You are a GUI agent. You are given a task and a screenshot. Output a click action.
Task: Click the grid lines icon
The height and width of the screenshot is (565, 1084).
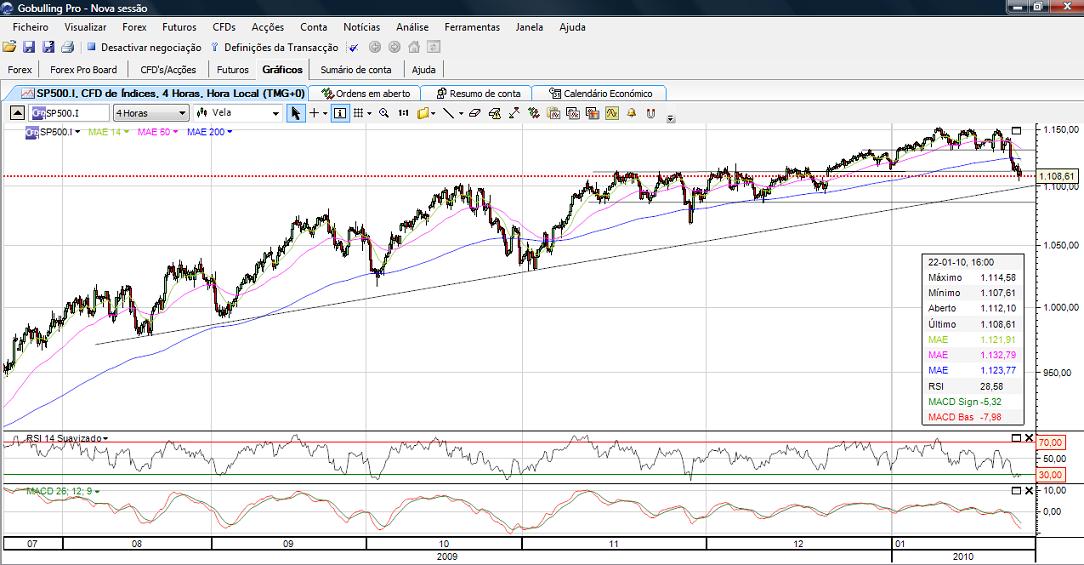[x=358, y=113]
